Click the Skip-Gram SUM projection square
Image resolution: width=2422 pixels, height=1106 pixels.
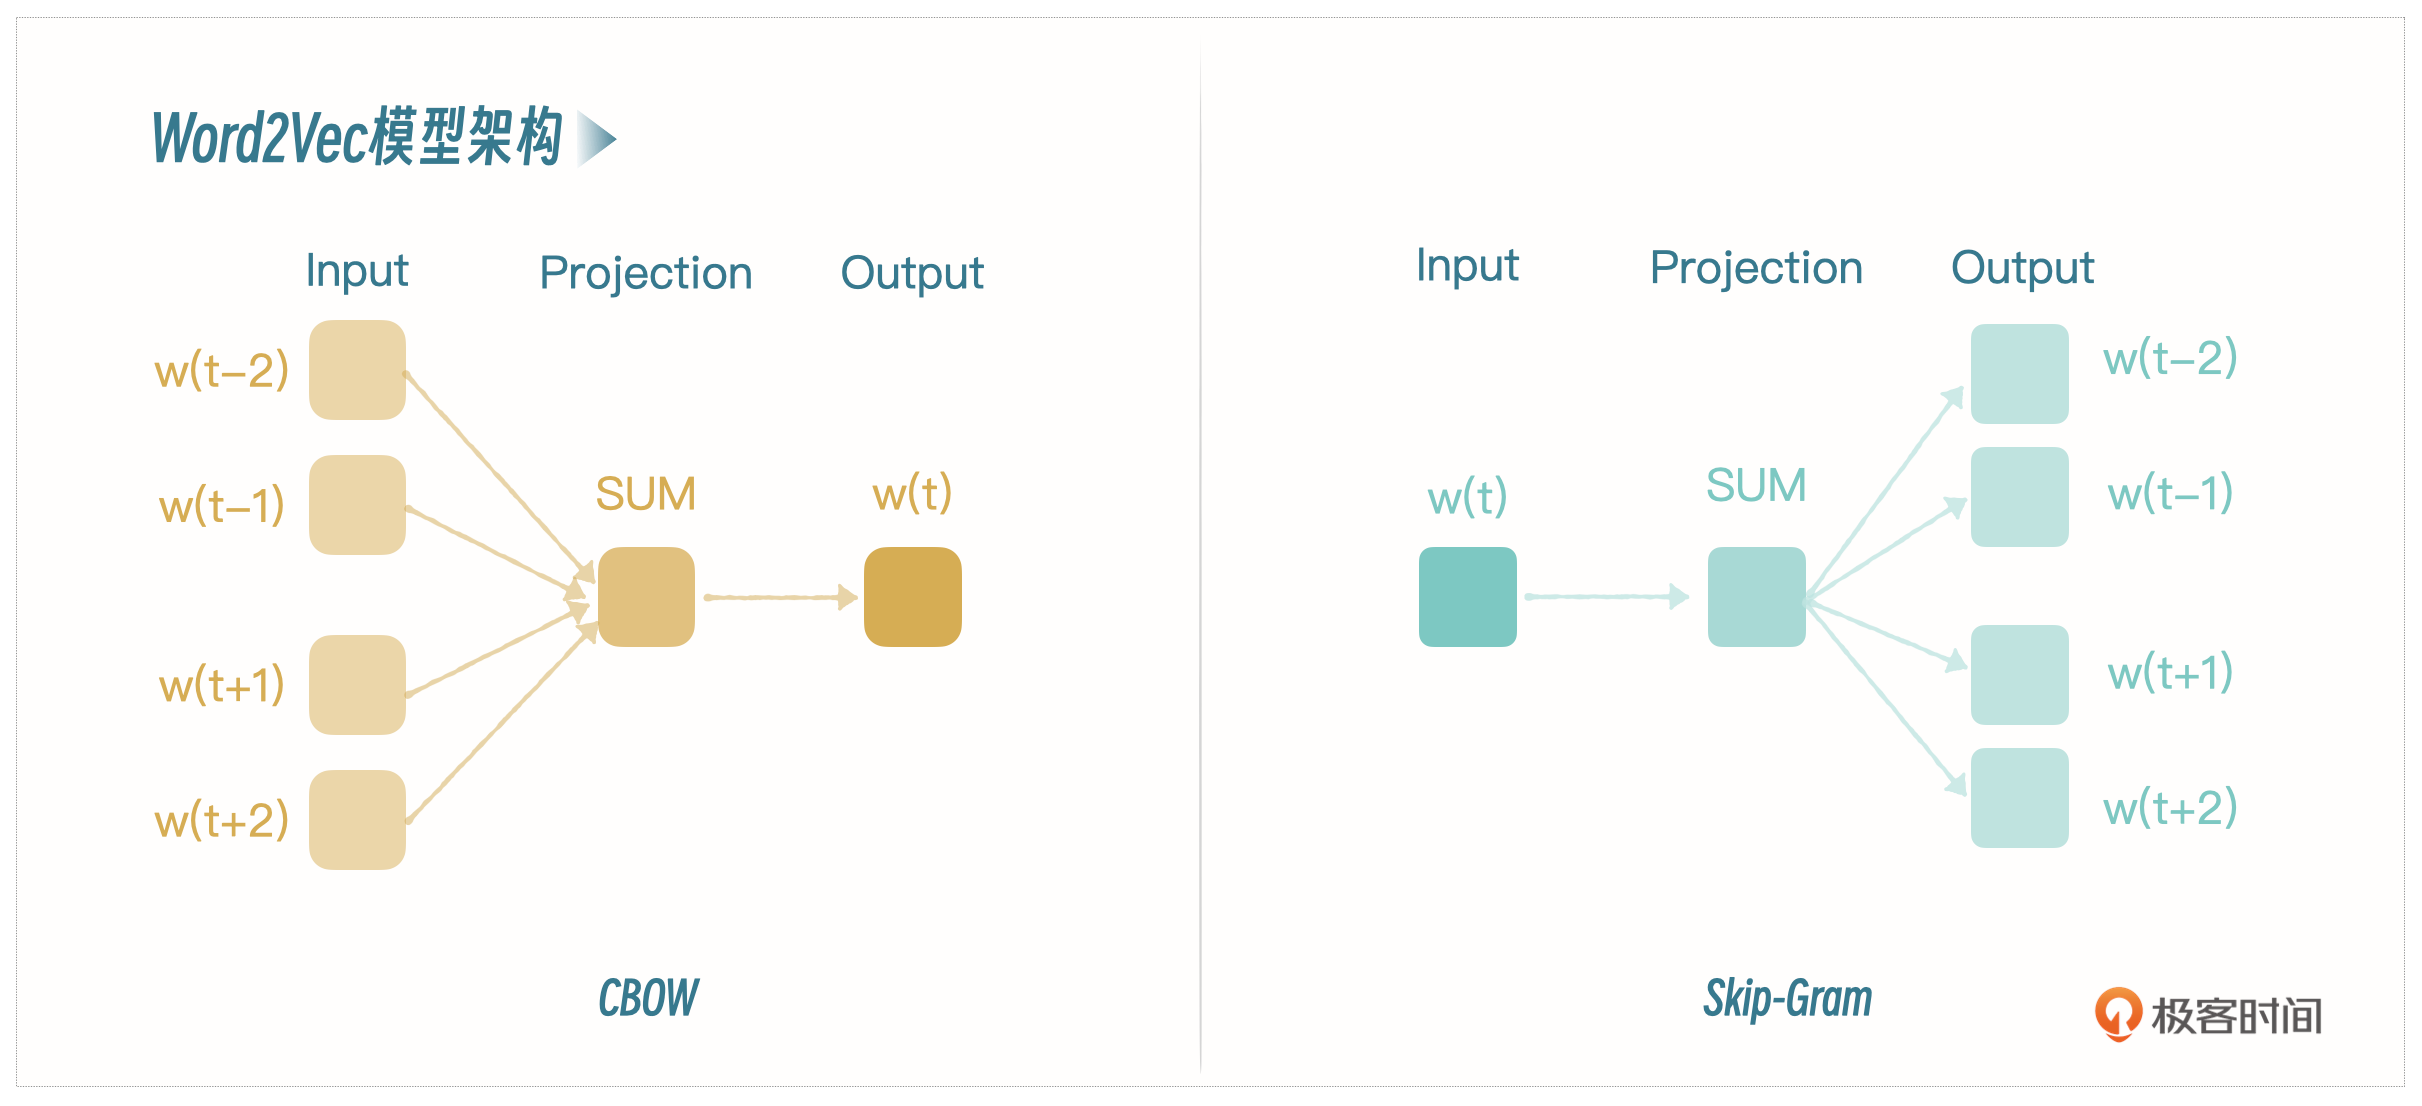(x=1756, y=597)
